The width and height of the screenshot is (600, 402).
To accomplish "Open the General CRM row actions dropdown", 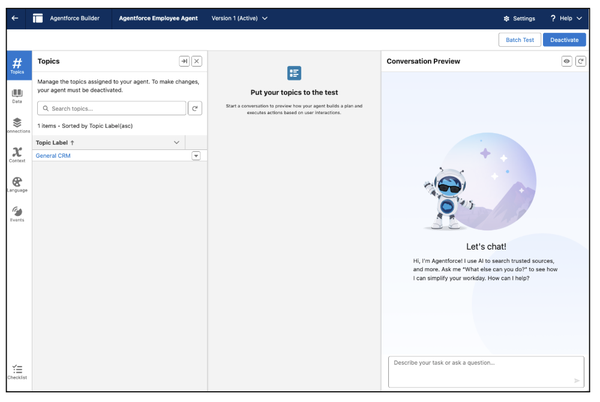I will (x=196, y=156).
